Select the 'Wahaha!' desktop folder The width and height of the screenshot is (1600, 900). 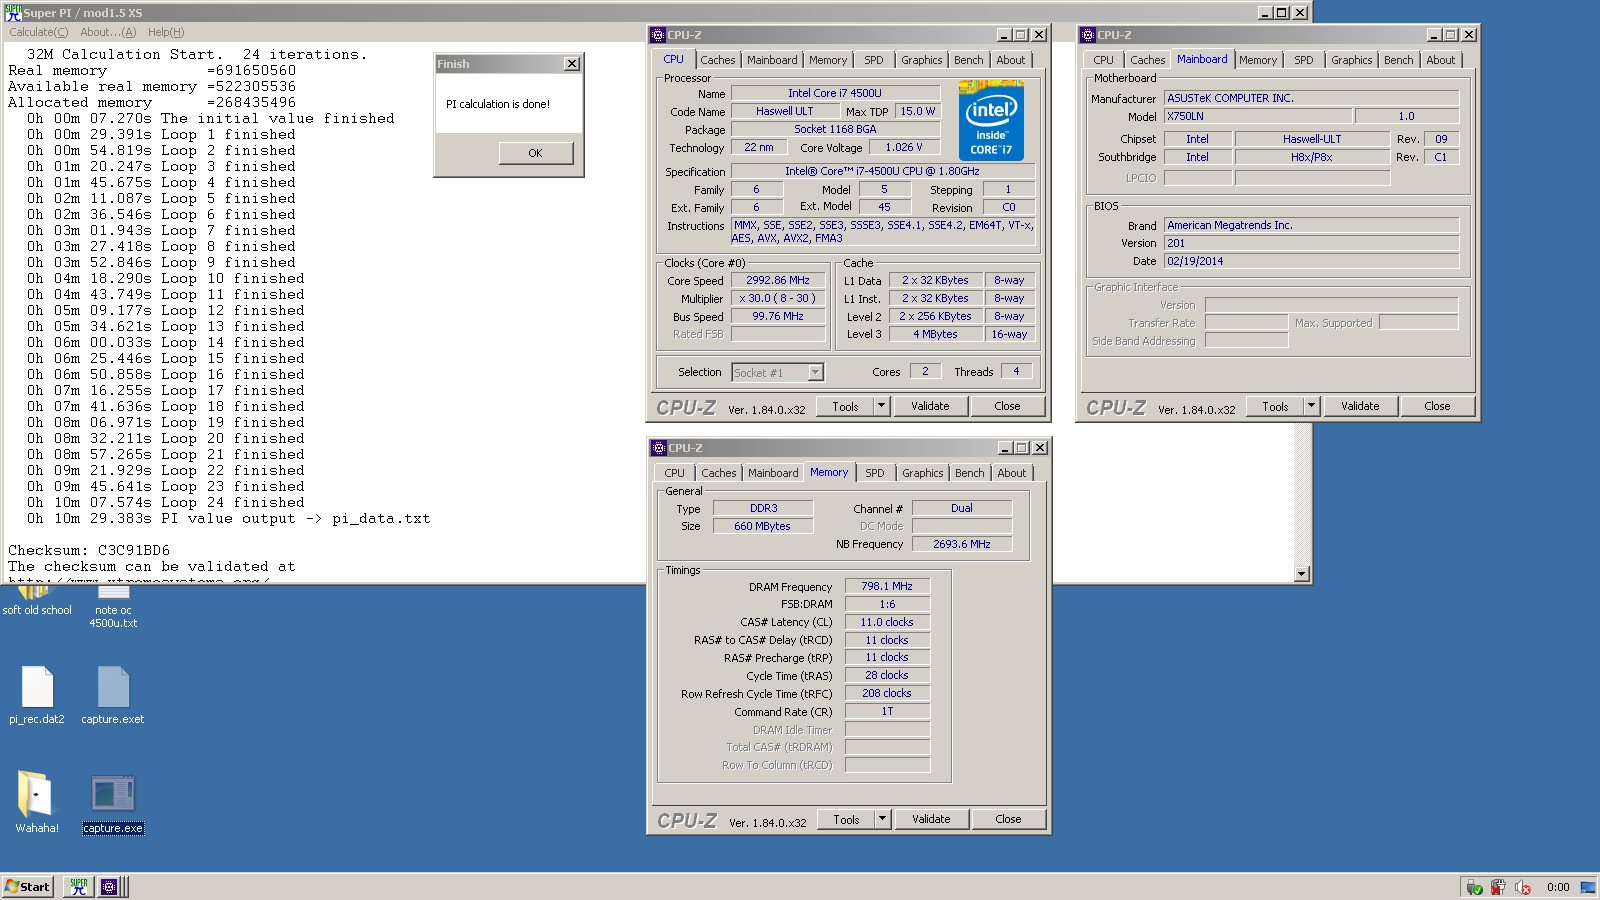pos(37,802)
